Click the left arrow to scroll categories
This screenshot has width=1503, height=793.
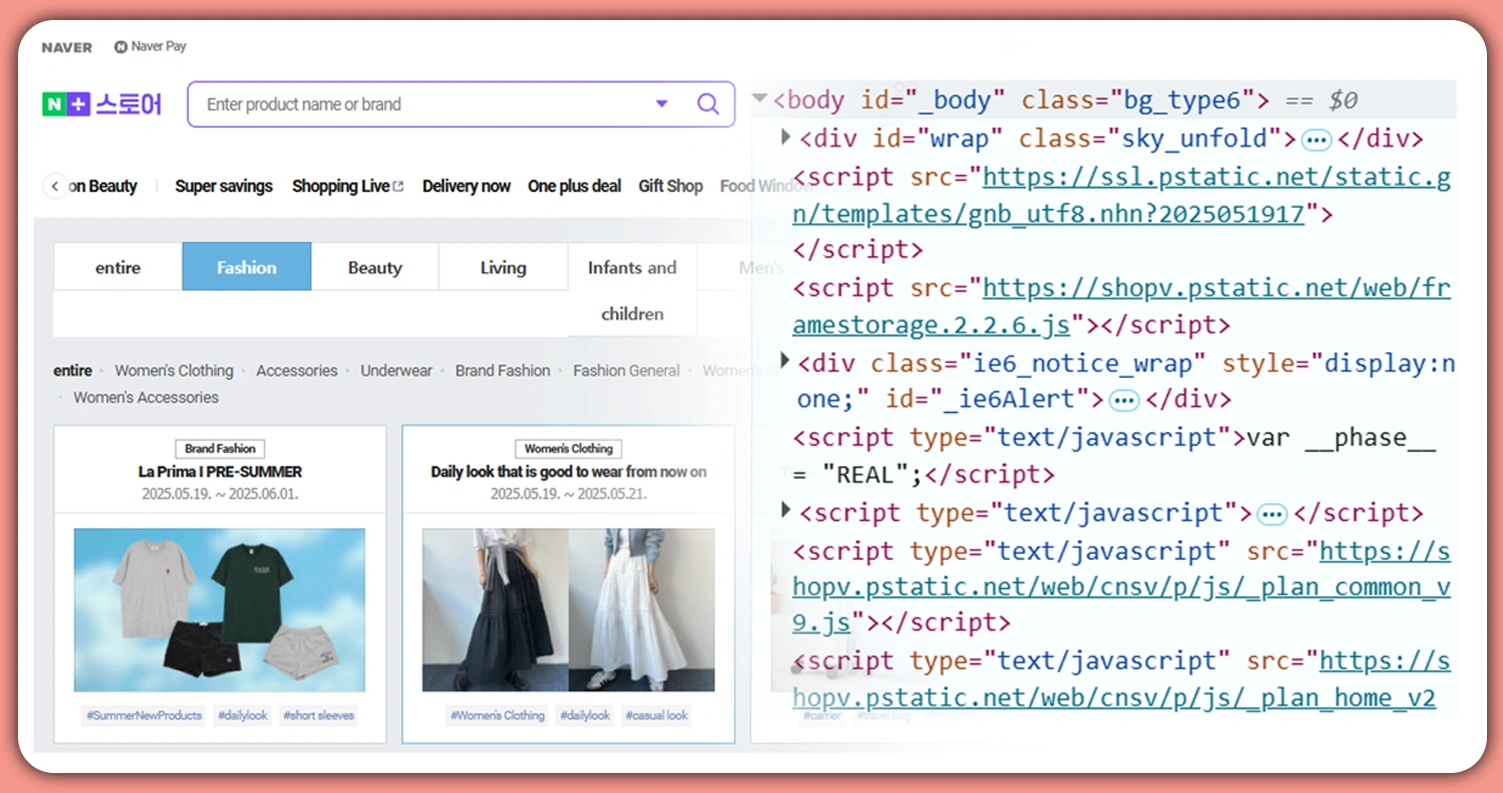(x=55, y=186)
